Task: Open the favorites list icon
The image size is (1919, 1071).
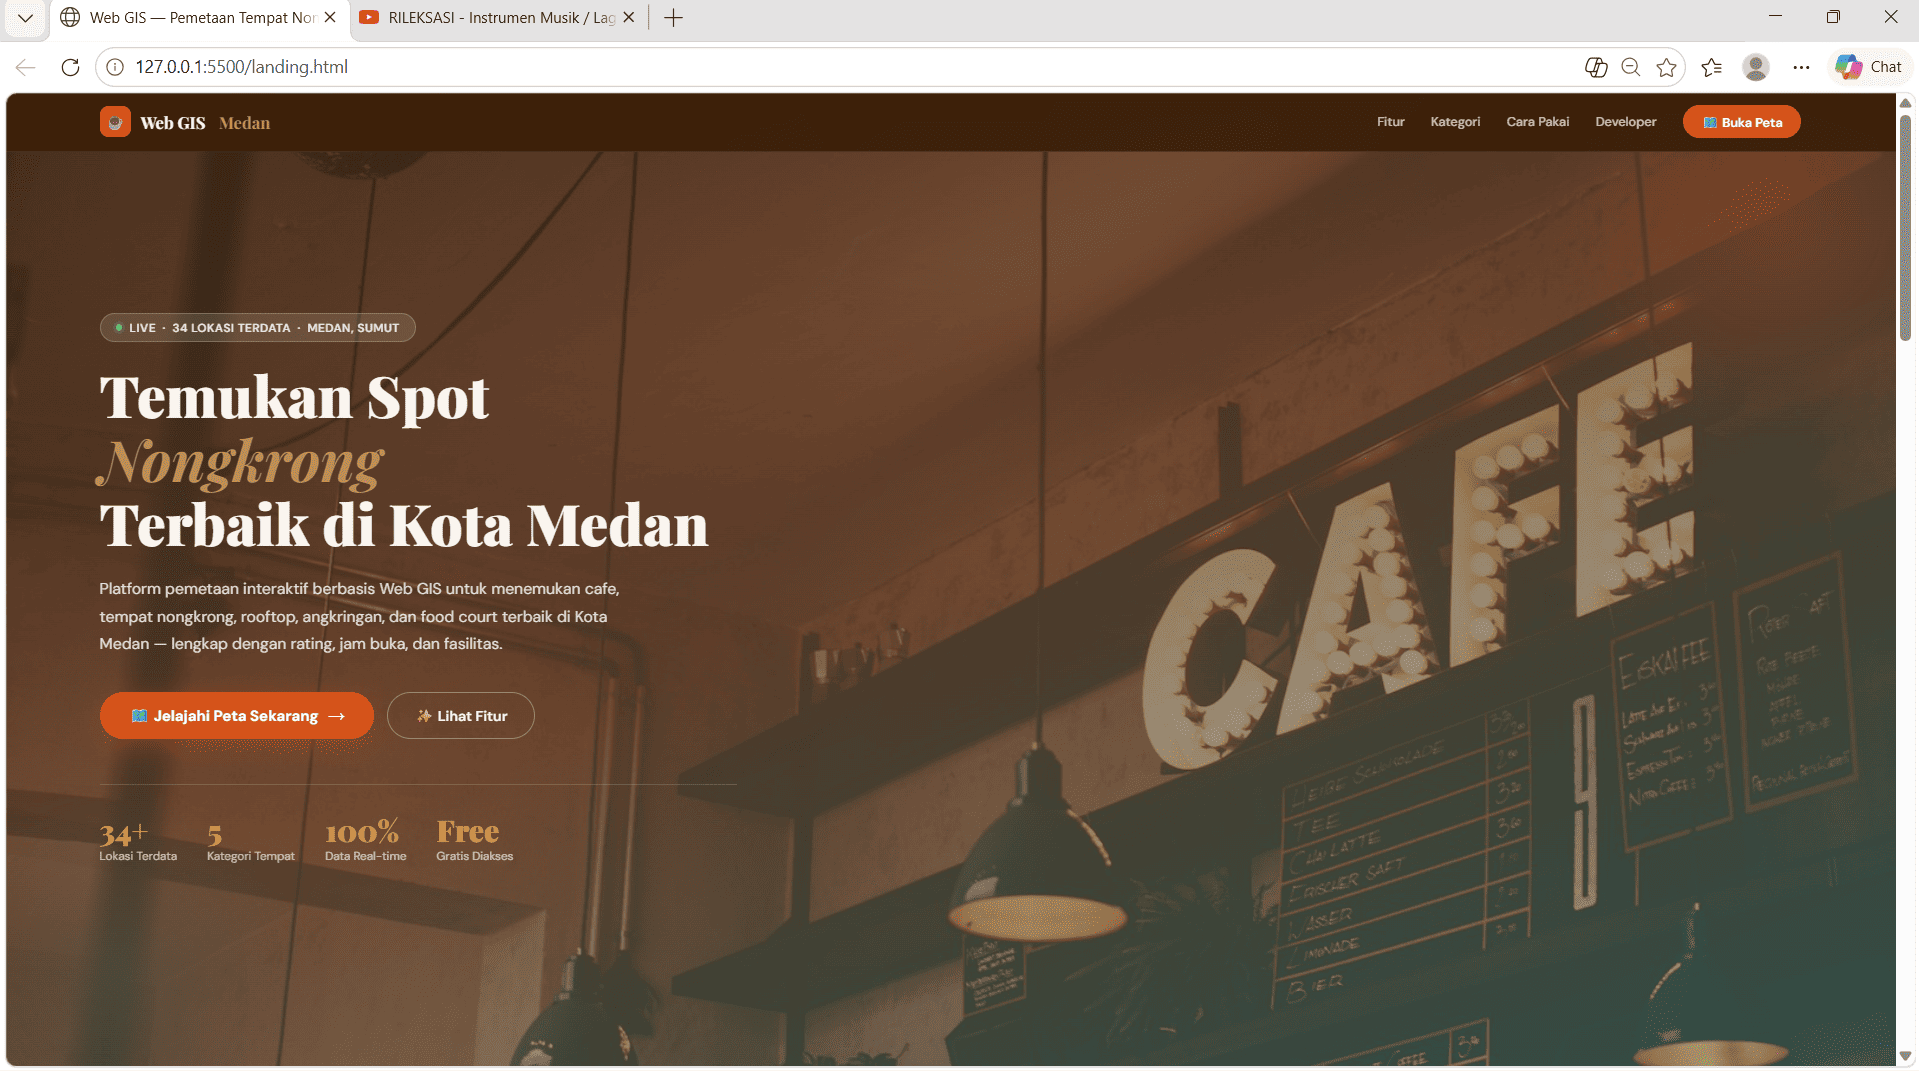Action: [x=1712, y=67]
